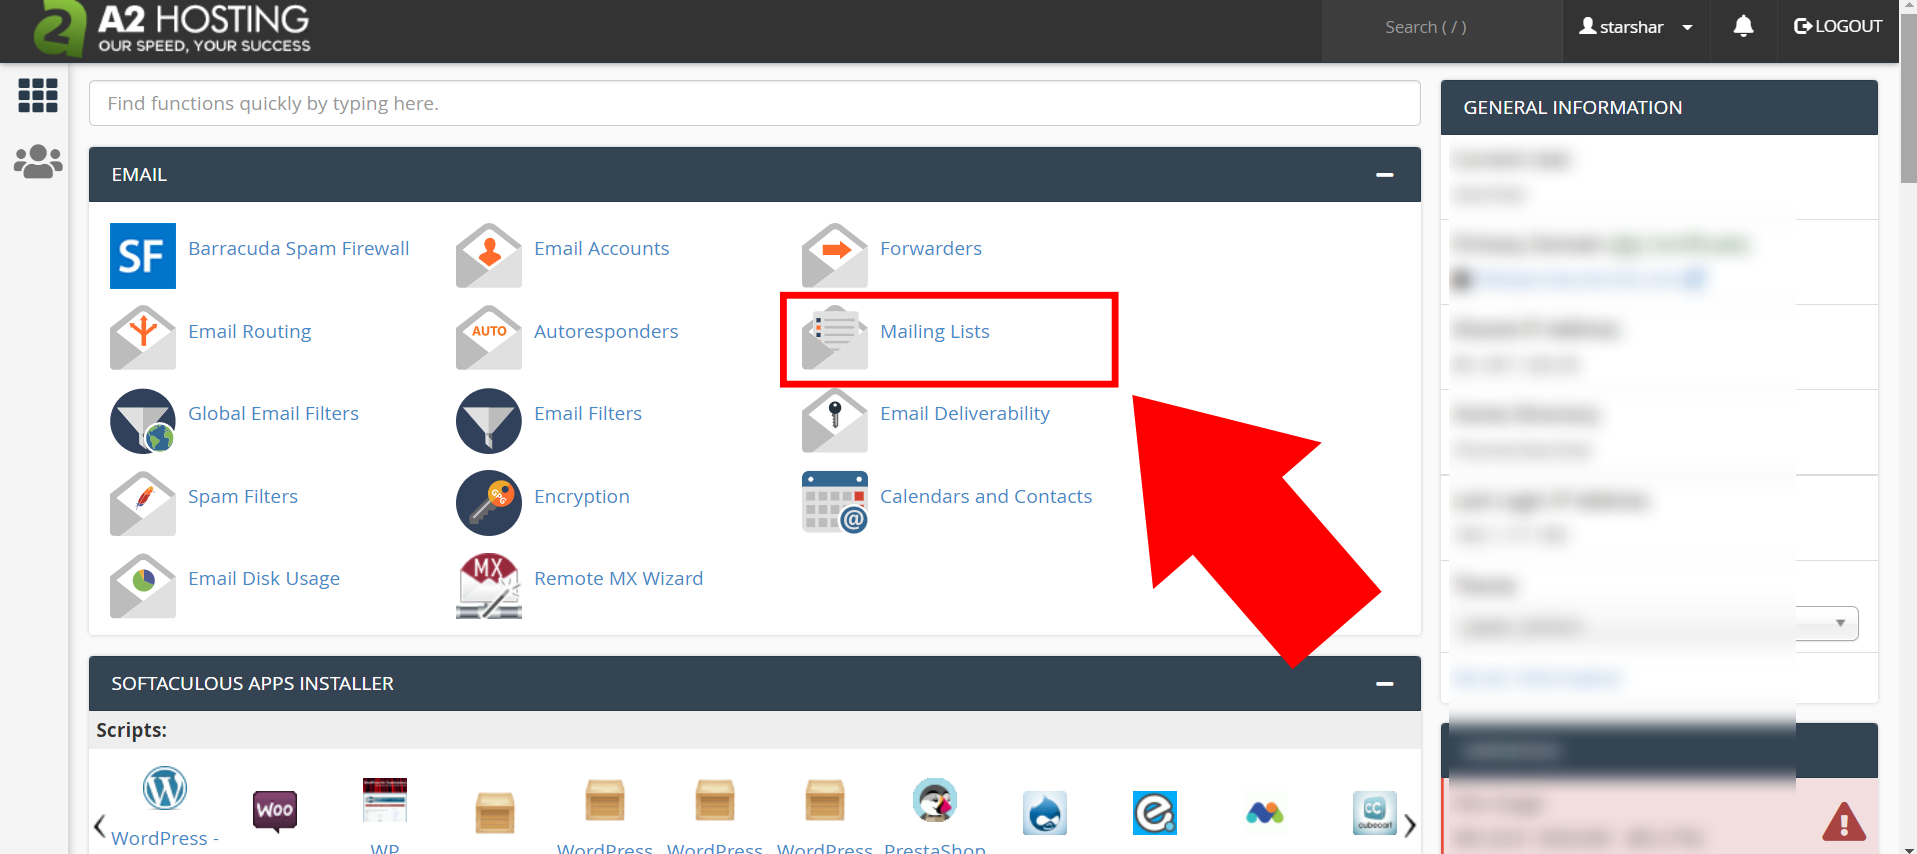This screenshot has width=1917, height=854.
Task: Click the CubeCart script icon
Action: (1375, 813)
